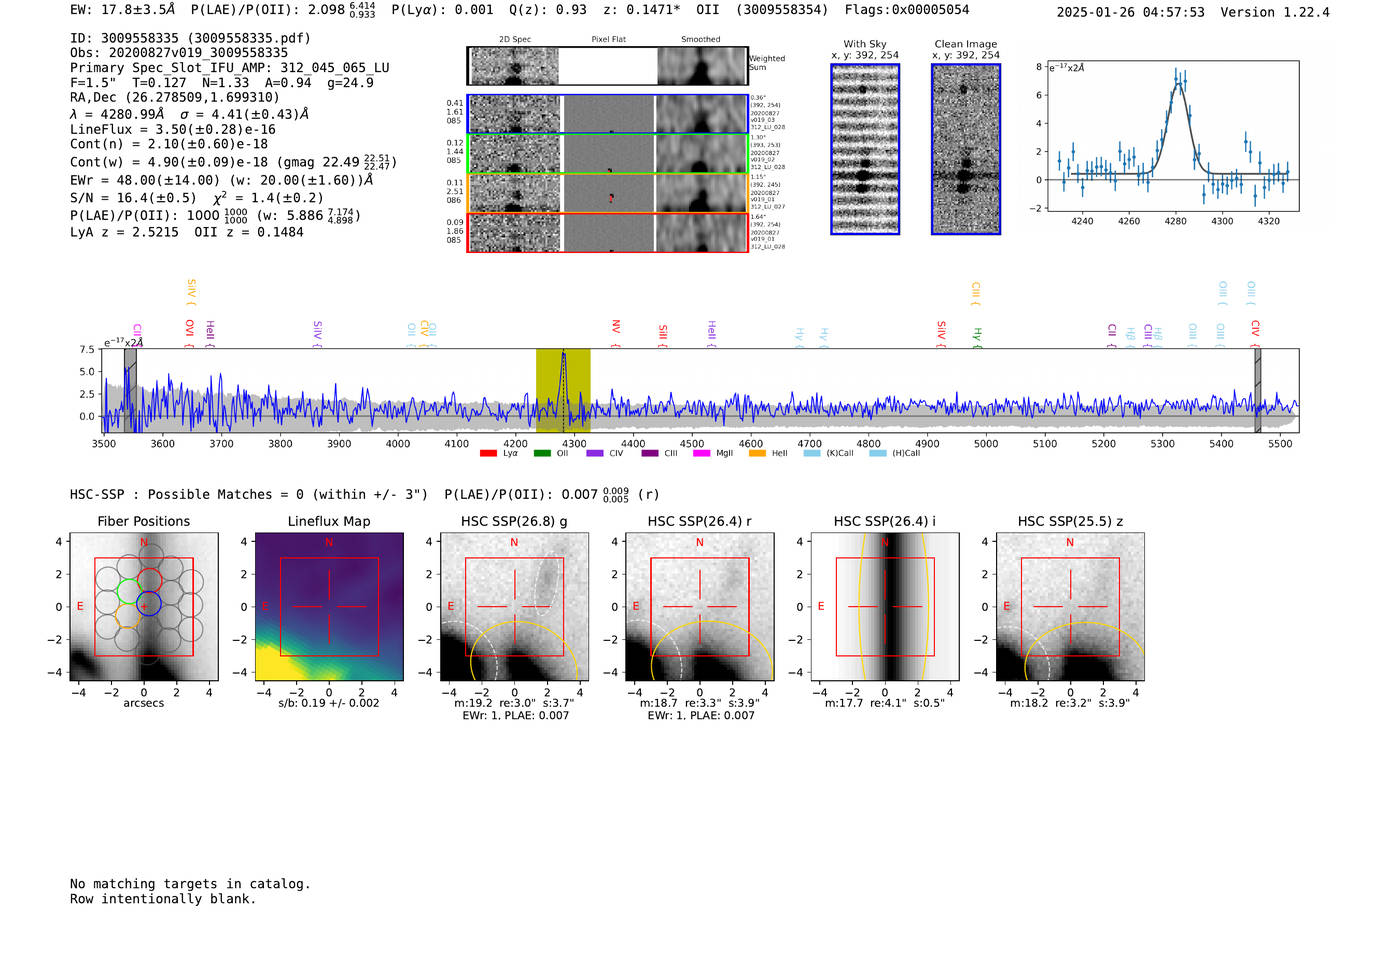Click the 'Row intentionally blank.' text

[163, 899]
